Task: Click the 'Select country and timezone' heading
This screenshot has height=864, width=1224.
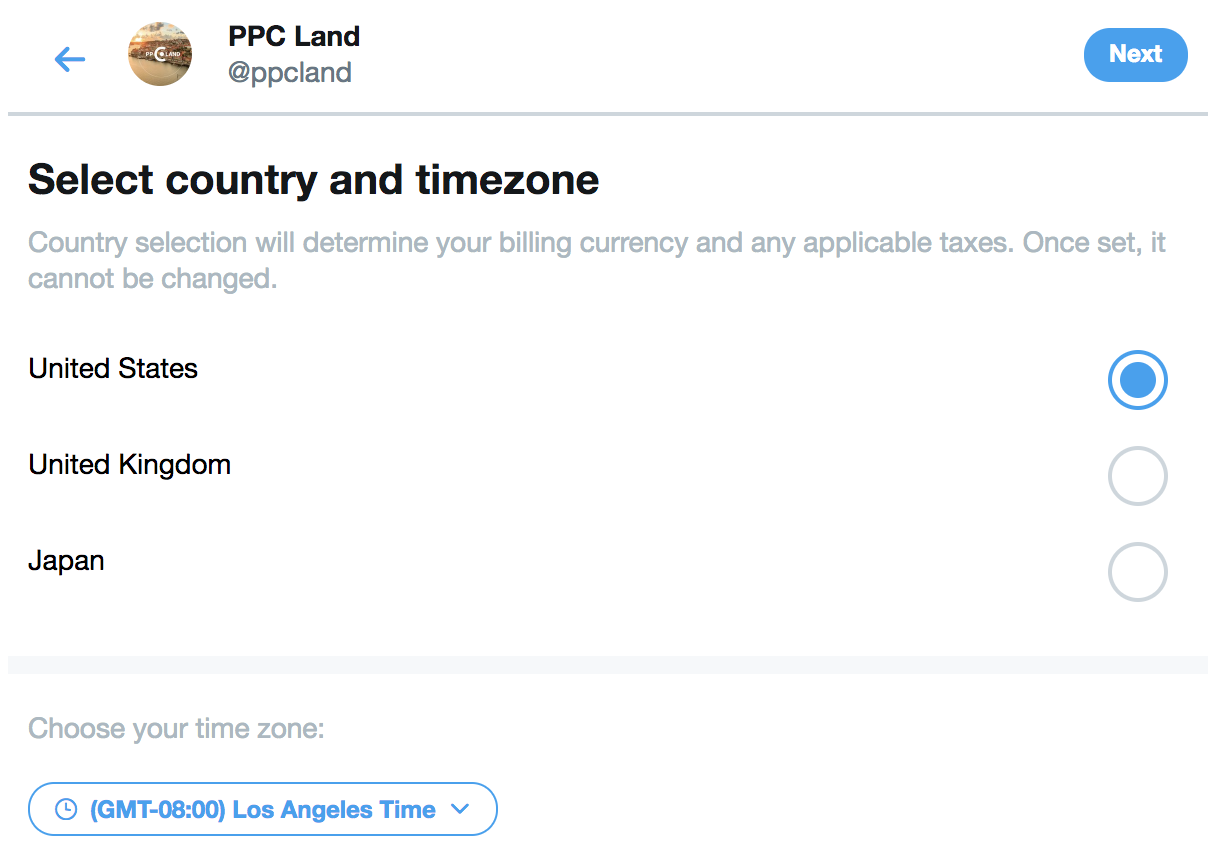Action: pyautogui.click(x=313, y=180)
